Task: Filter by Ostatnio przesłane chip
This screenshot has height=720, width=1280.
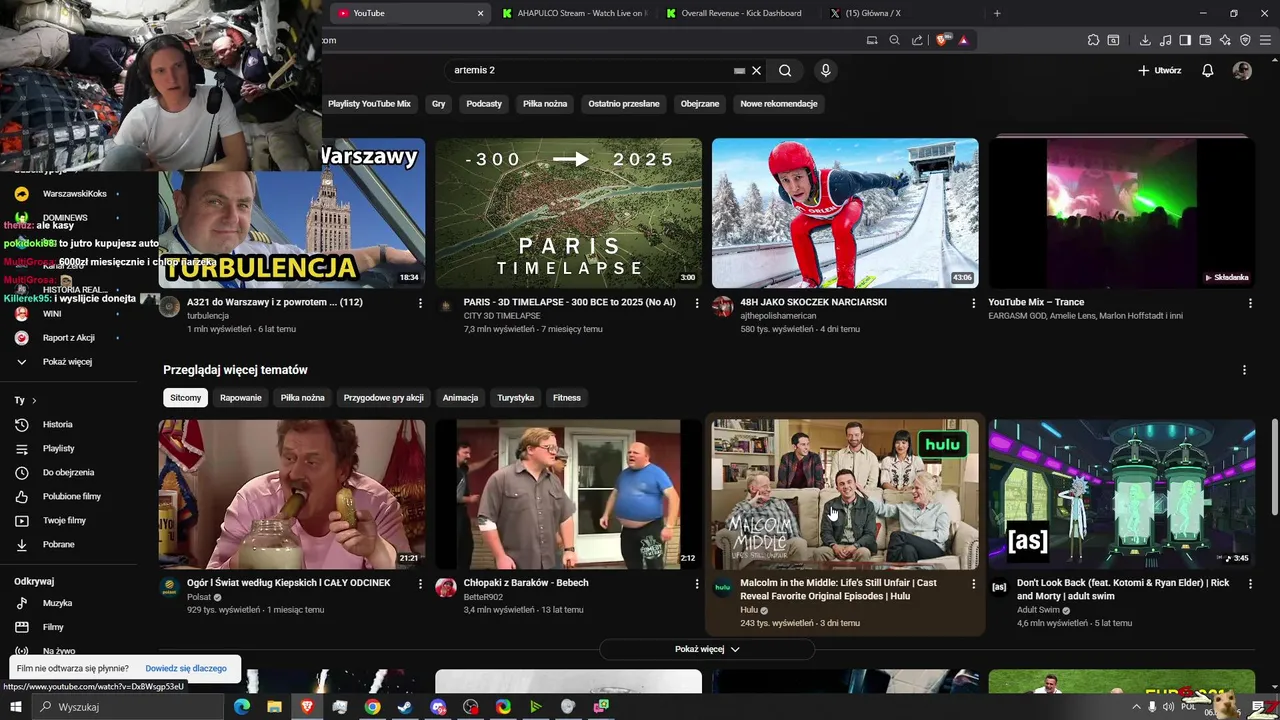Action: pyautogui.click(x=624, y=104)
